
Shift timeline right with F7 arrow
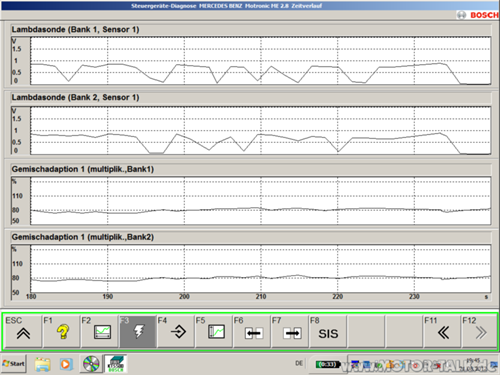290,331
